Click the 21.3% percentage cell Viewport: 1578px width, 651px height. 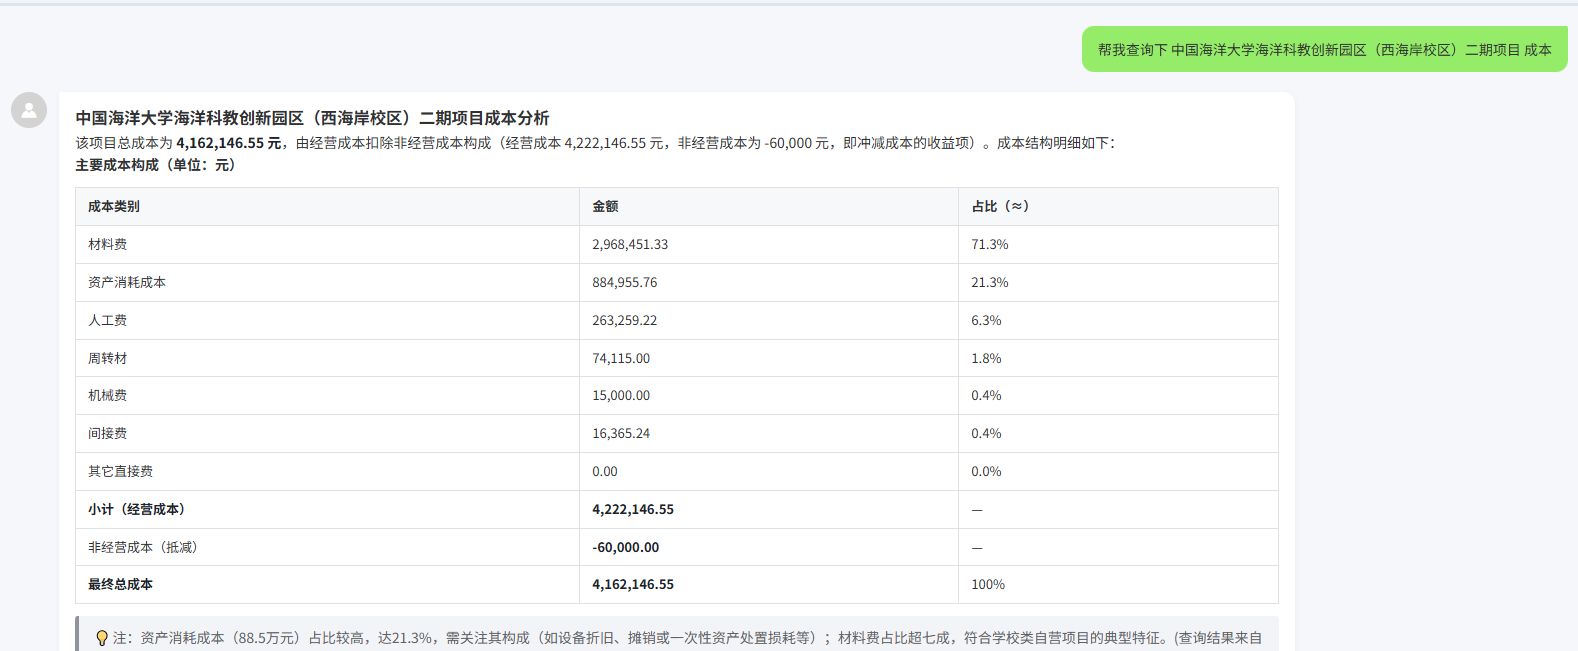click(990, 282)
